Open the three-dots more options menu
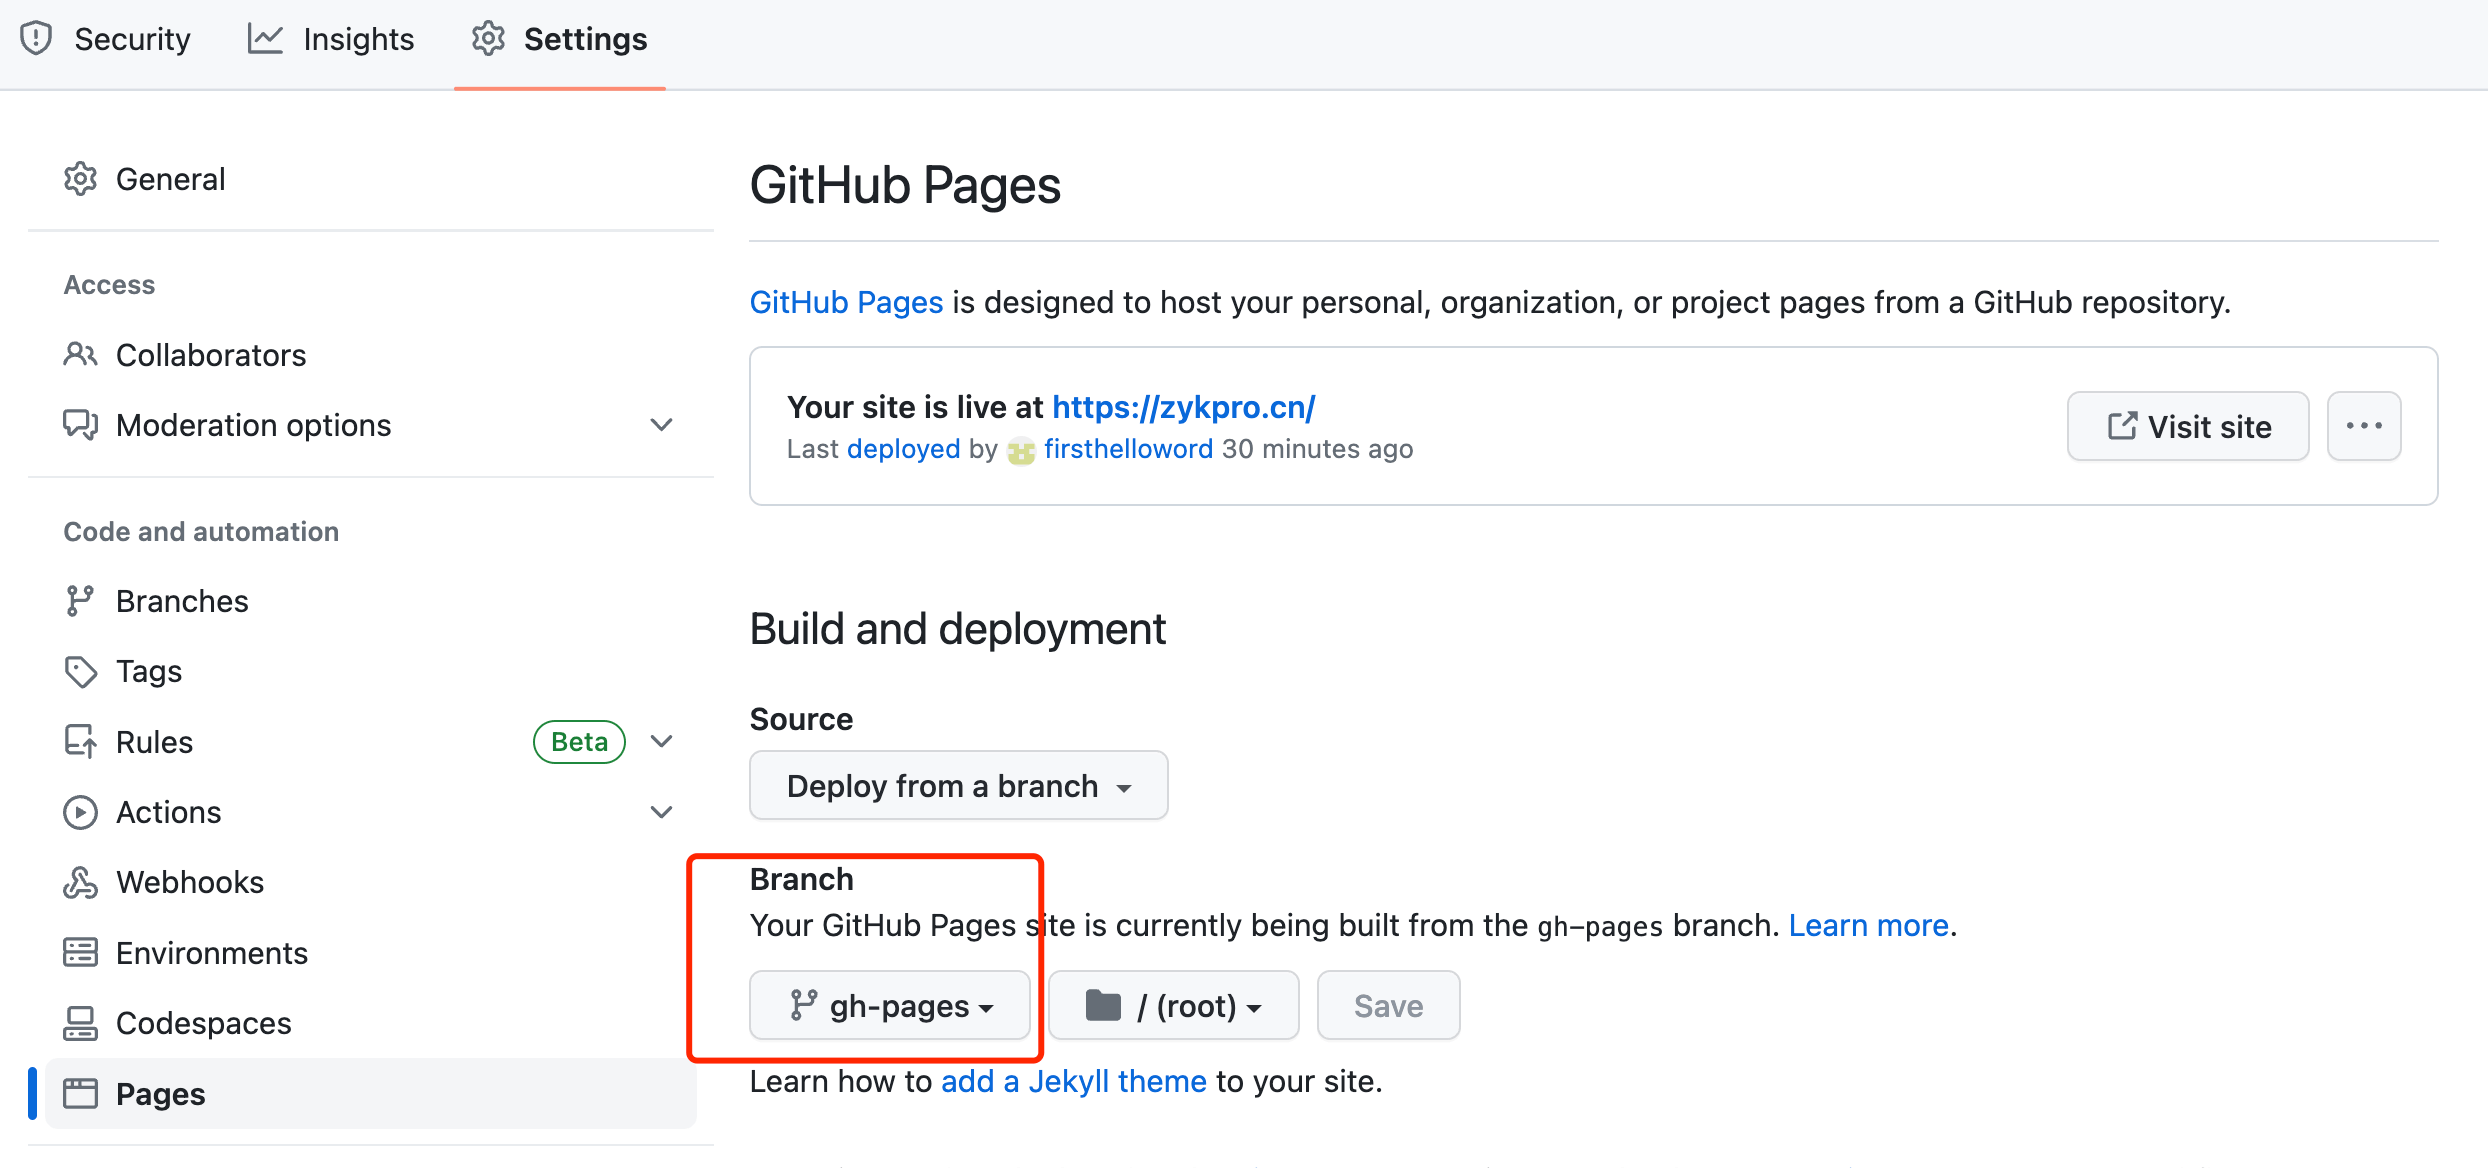The image size is (2488, 1168). pos(2363,426)
